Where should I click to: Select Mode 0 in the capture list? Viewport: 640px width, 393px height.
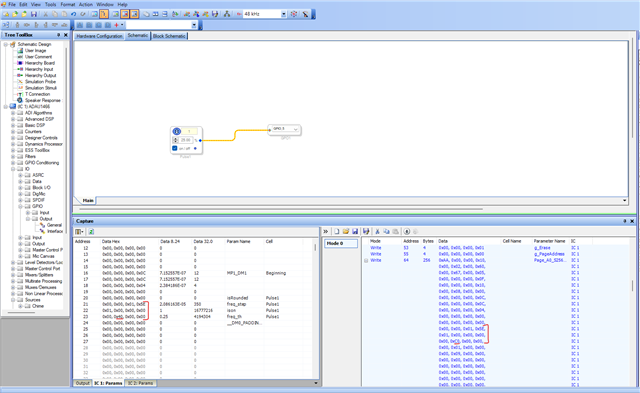point(341,243)
